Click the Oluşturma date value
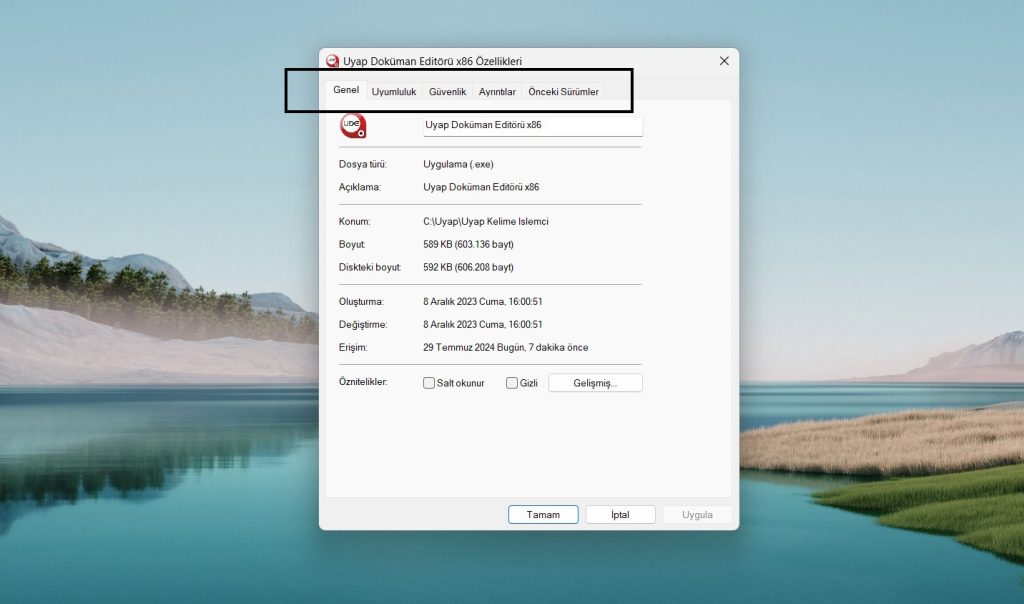This screenshot has width=1024, height=604. point(483,302)
